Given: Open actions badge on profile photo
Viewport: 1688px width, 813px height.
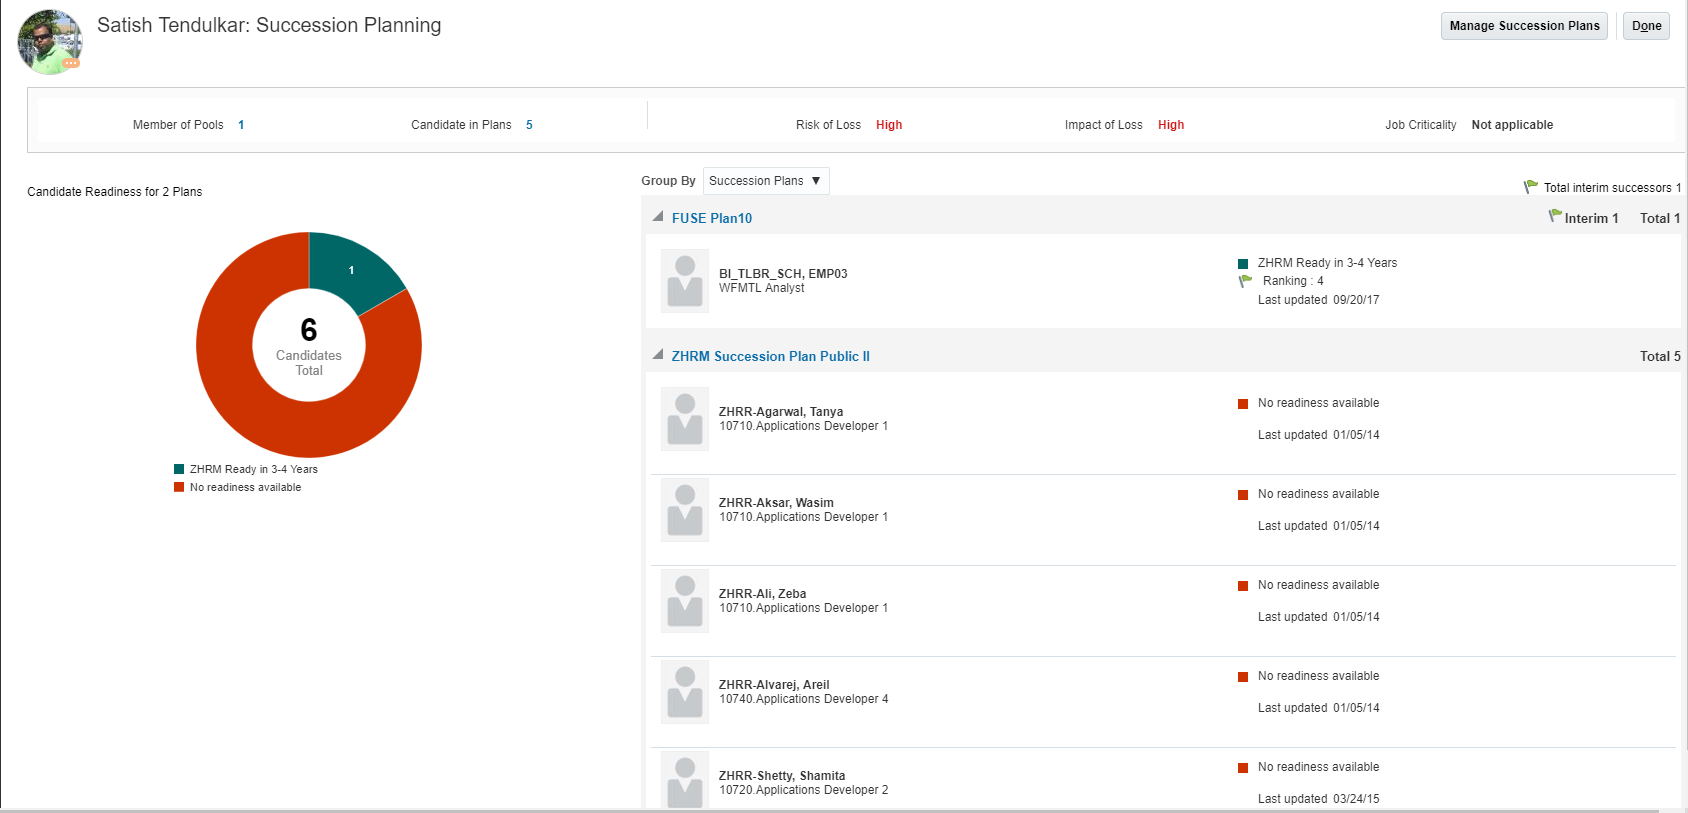Looking at the screenshot, I should click(x=71, y=63).
